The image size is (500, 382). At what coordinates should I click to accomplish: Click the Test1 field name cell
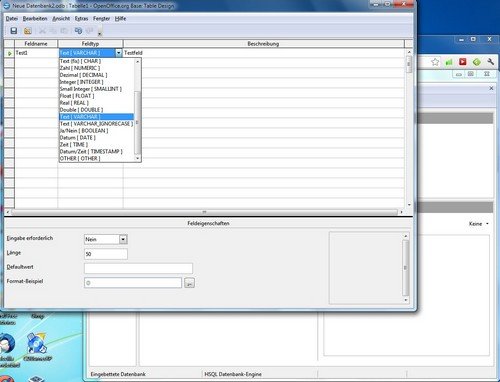point(36,53)
